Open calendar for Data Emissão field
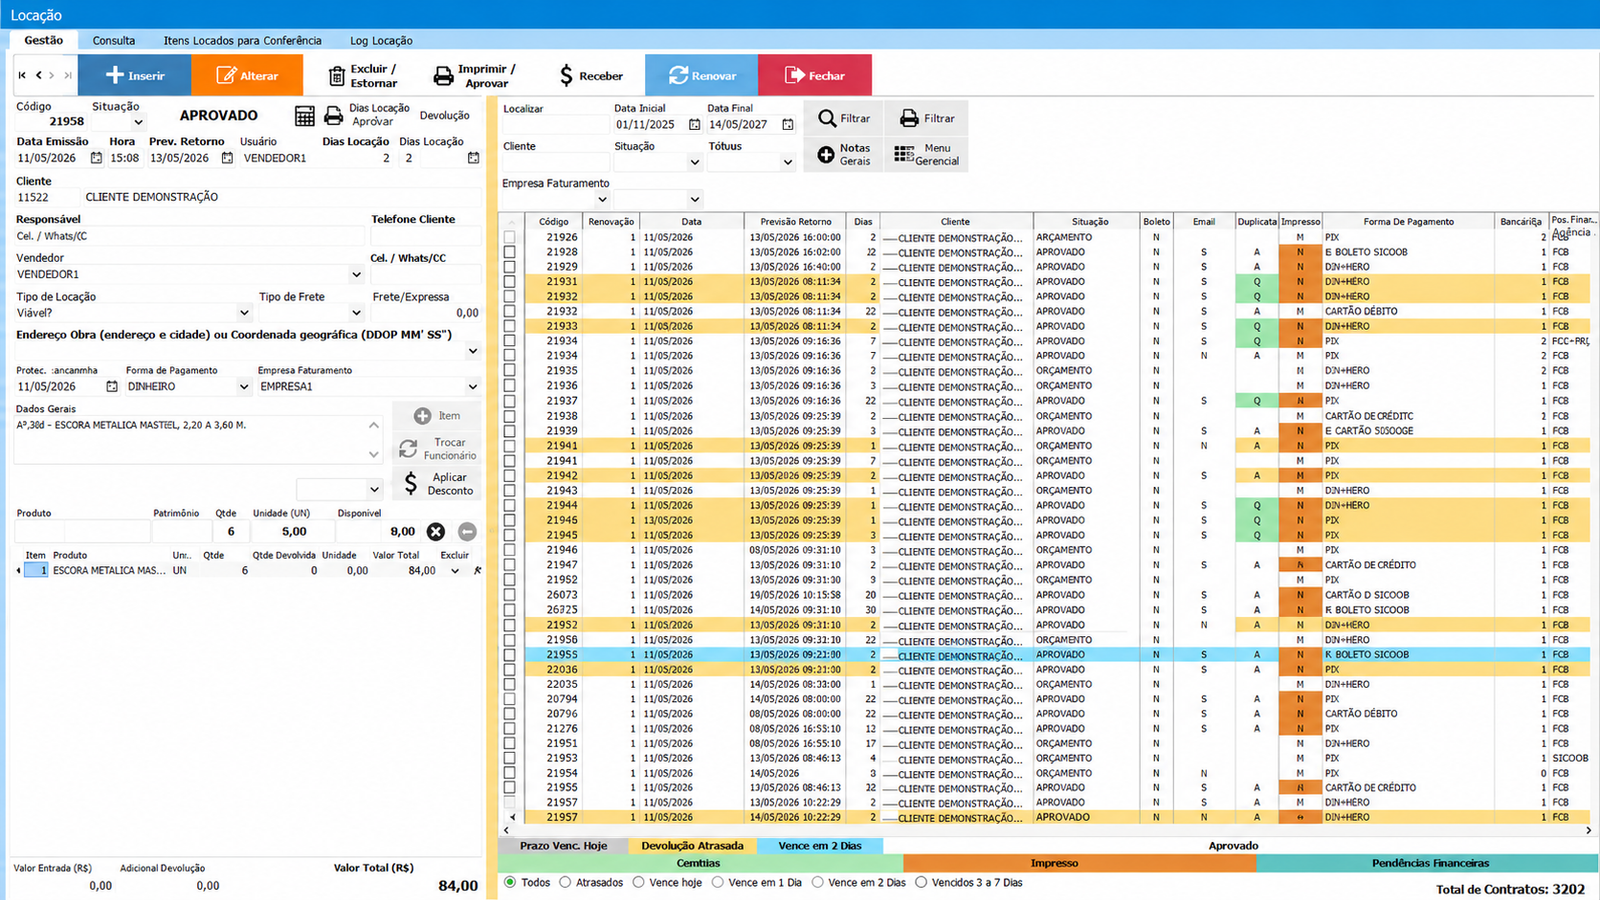This screenshot has height=900, width=1600. 96,158
